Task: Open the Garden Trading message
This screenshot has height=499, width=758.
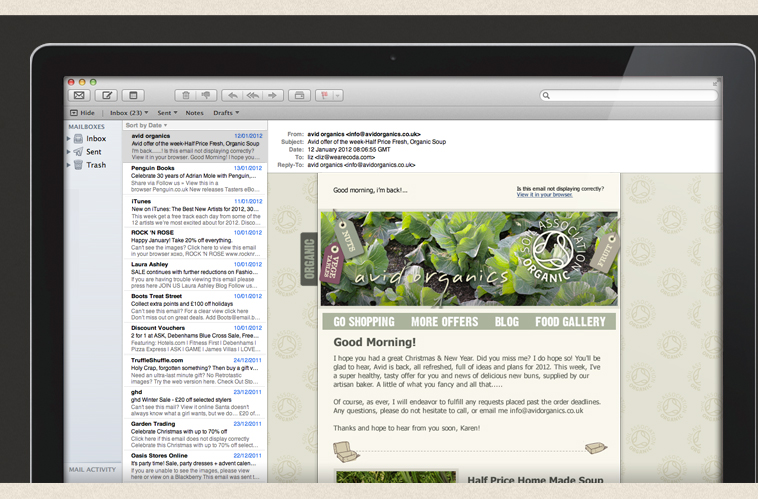Action: click(195, 435)
